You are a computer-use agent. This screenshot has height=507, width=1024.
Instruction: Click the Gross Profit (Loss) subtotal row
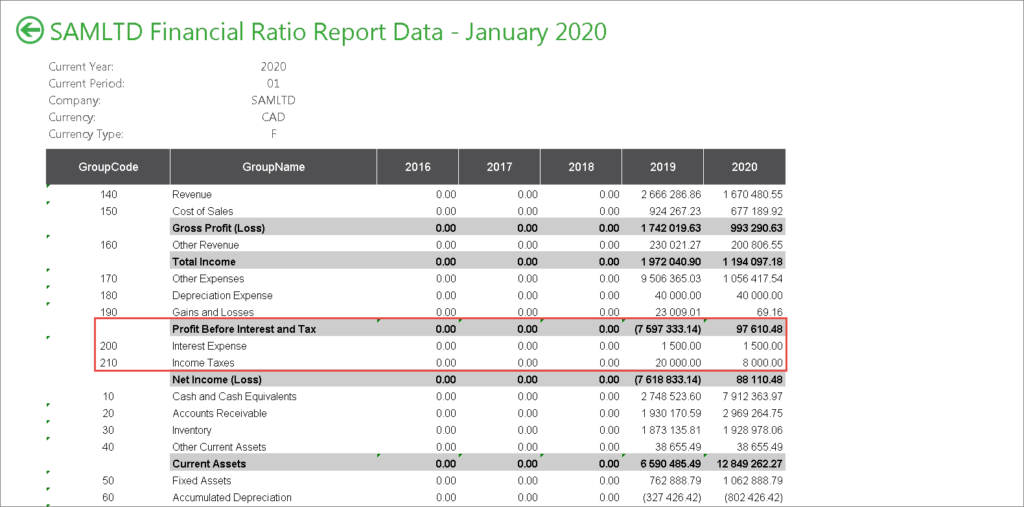(x=477, y=228)
